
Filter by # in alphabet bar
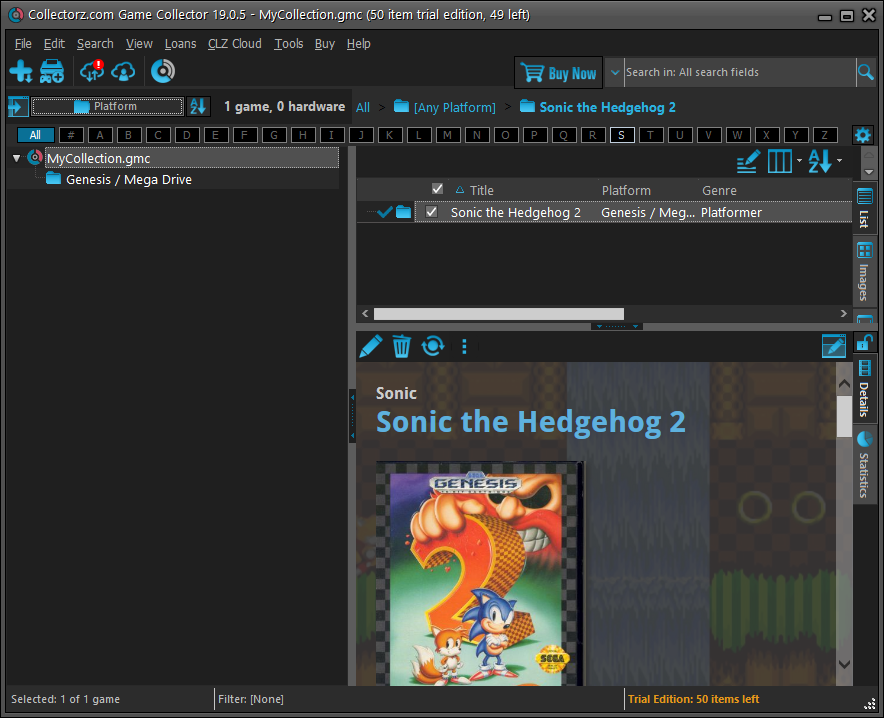(x=71, y=135)
